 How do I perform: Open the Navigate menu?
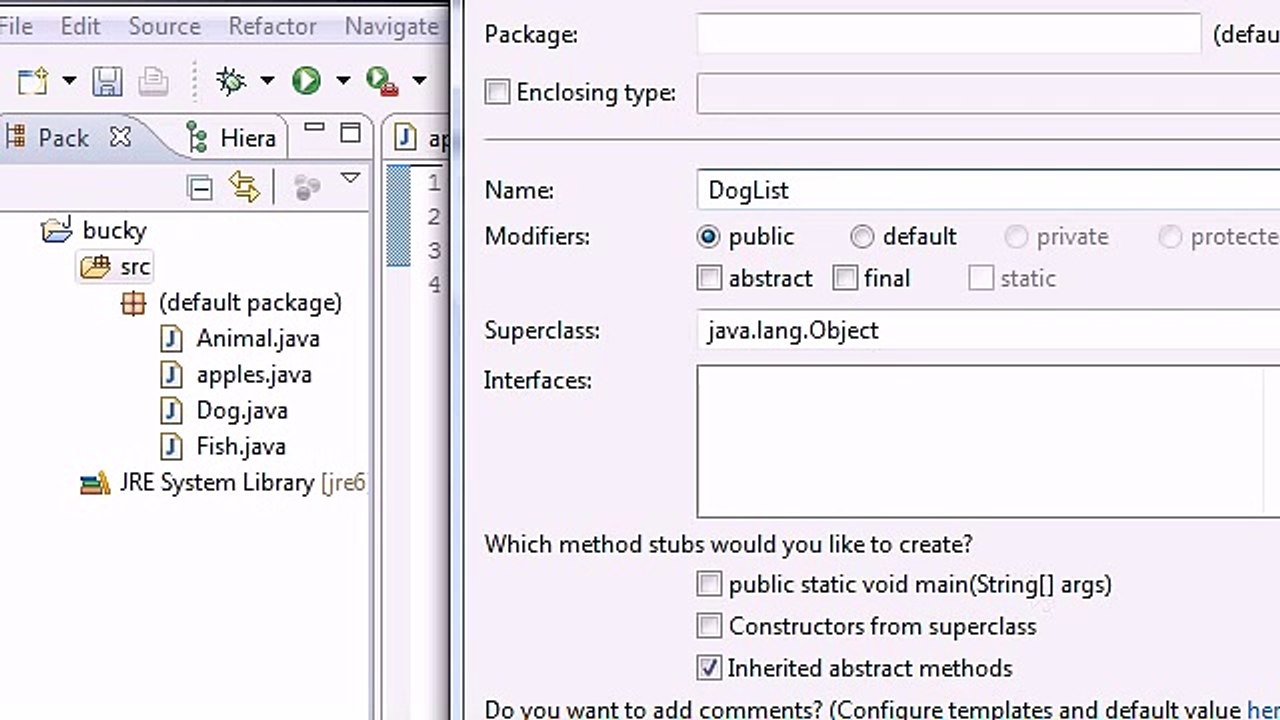[x=391, y=26]
